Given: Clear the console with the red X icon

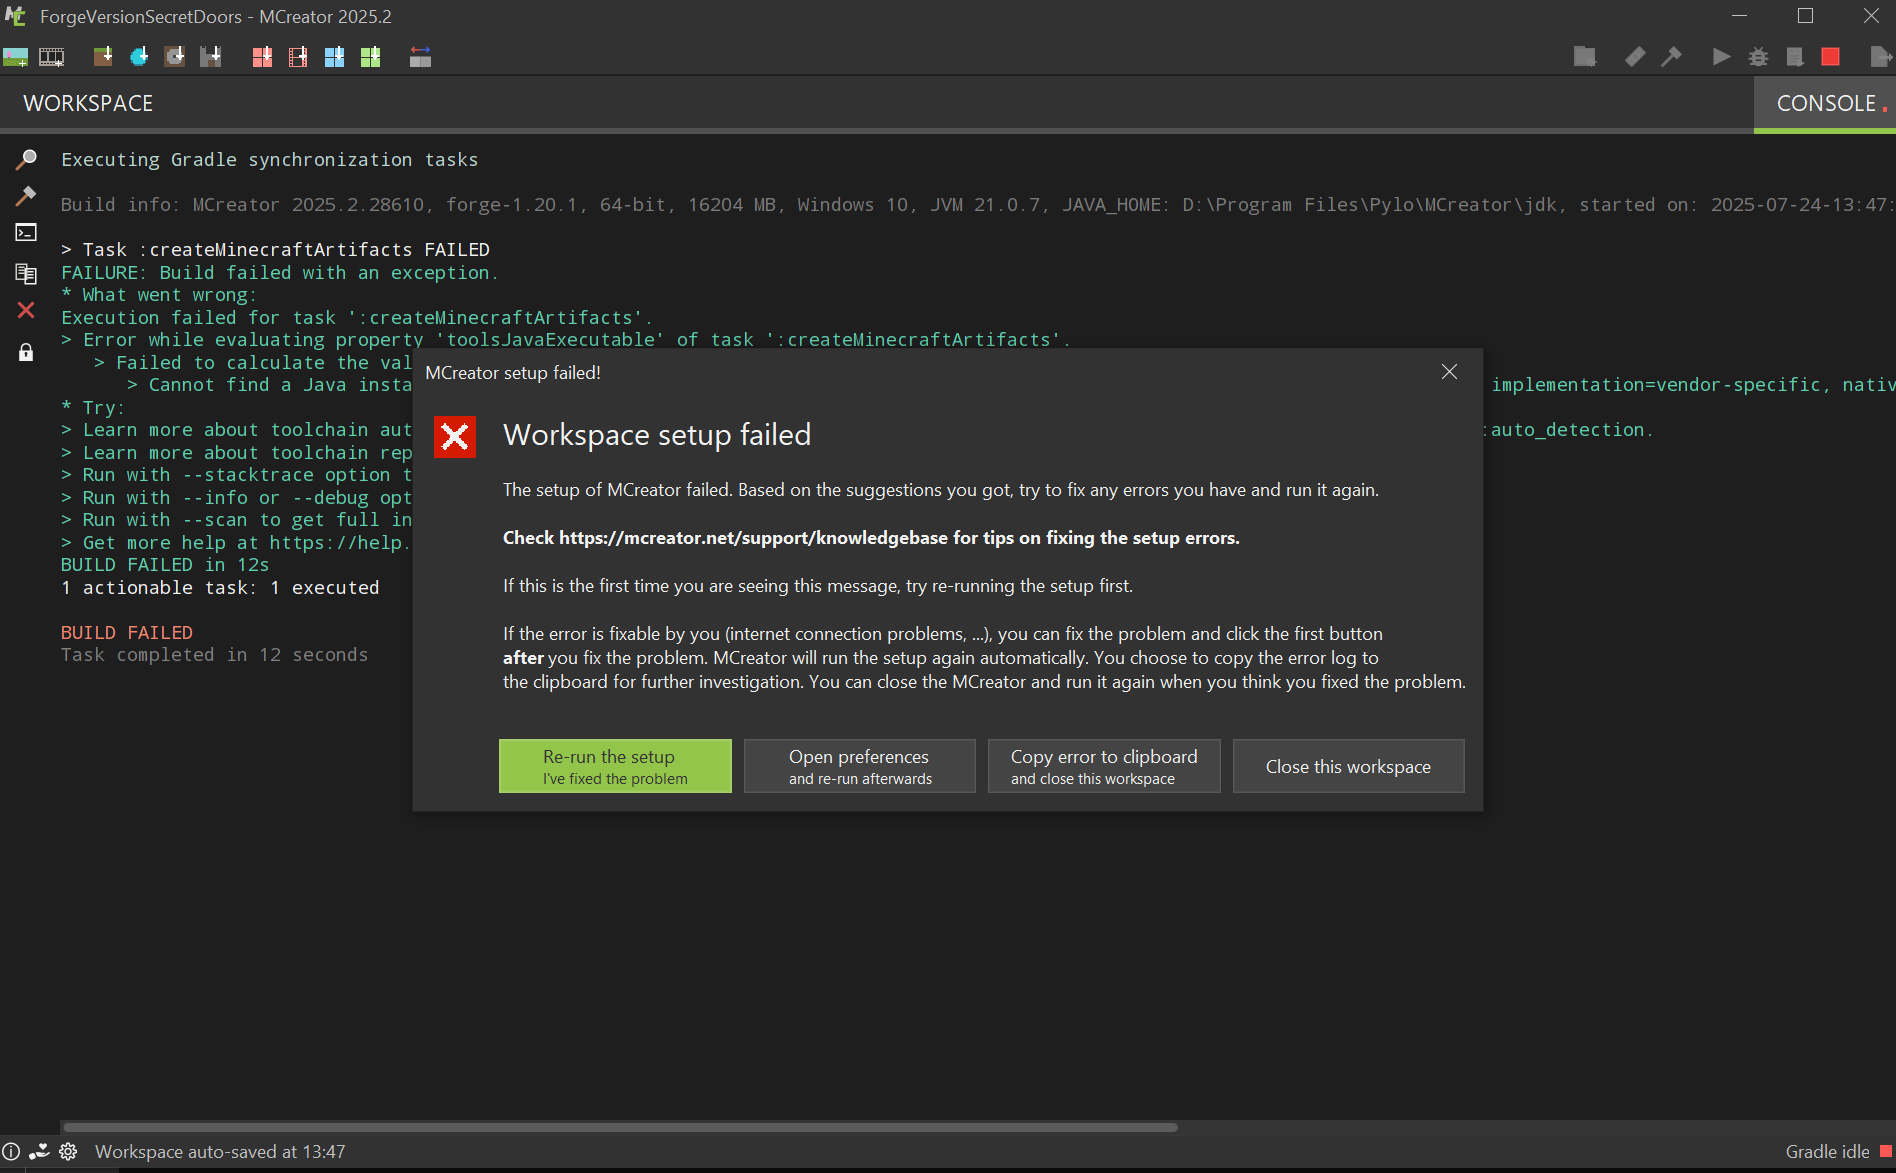Looking at the screenshot, I should [x=26, y=311].
